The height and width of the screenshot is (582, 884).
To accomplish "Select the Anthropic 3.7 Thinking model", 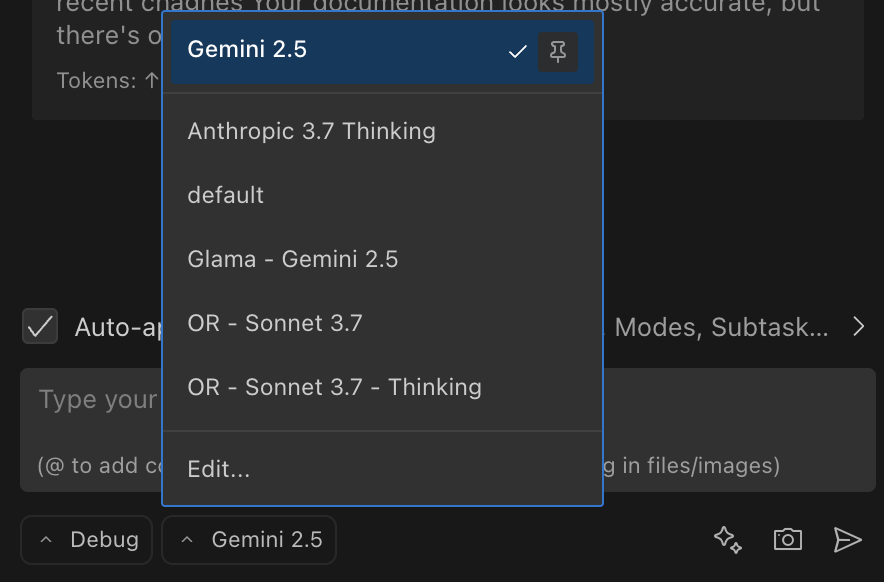I will [x=311, y=131].
